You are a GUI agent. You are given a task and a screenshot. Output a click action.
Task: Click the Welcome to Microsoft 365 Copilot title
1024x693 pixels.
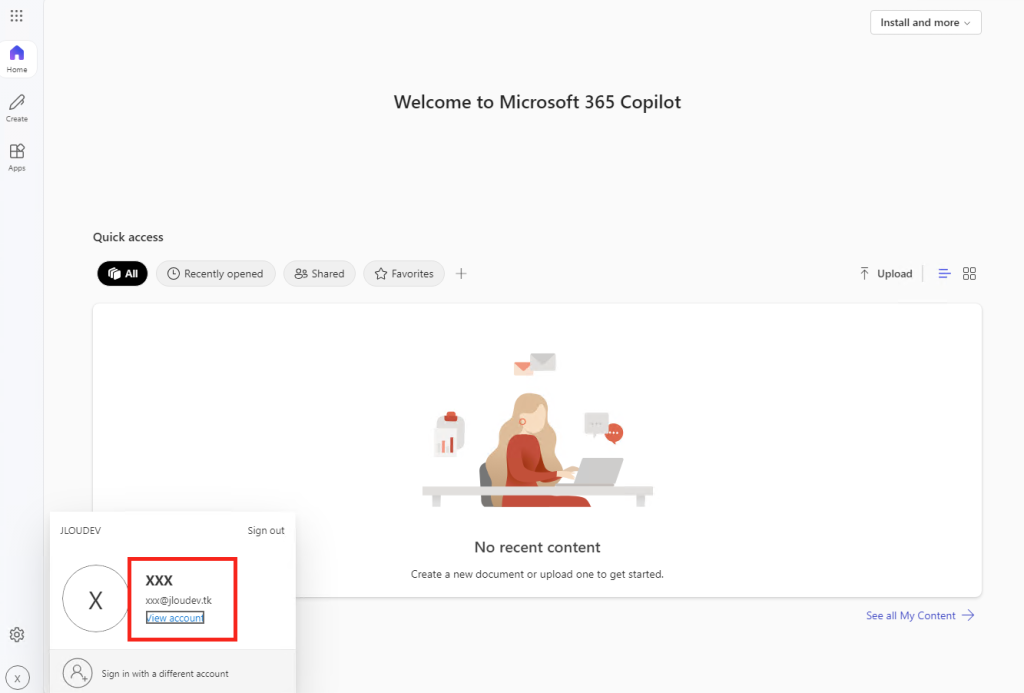click(537, 103)
